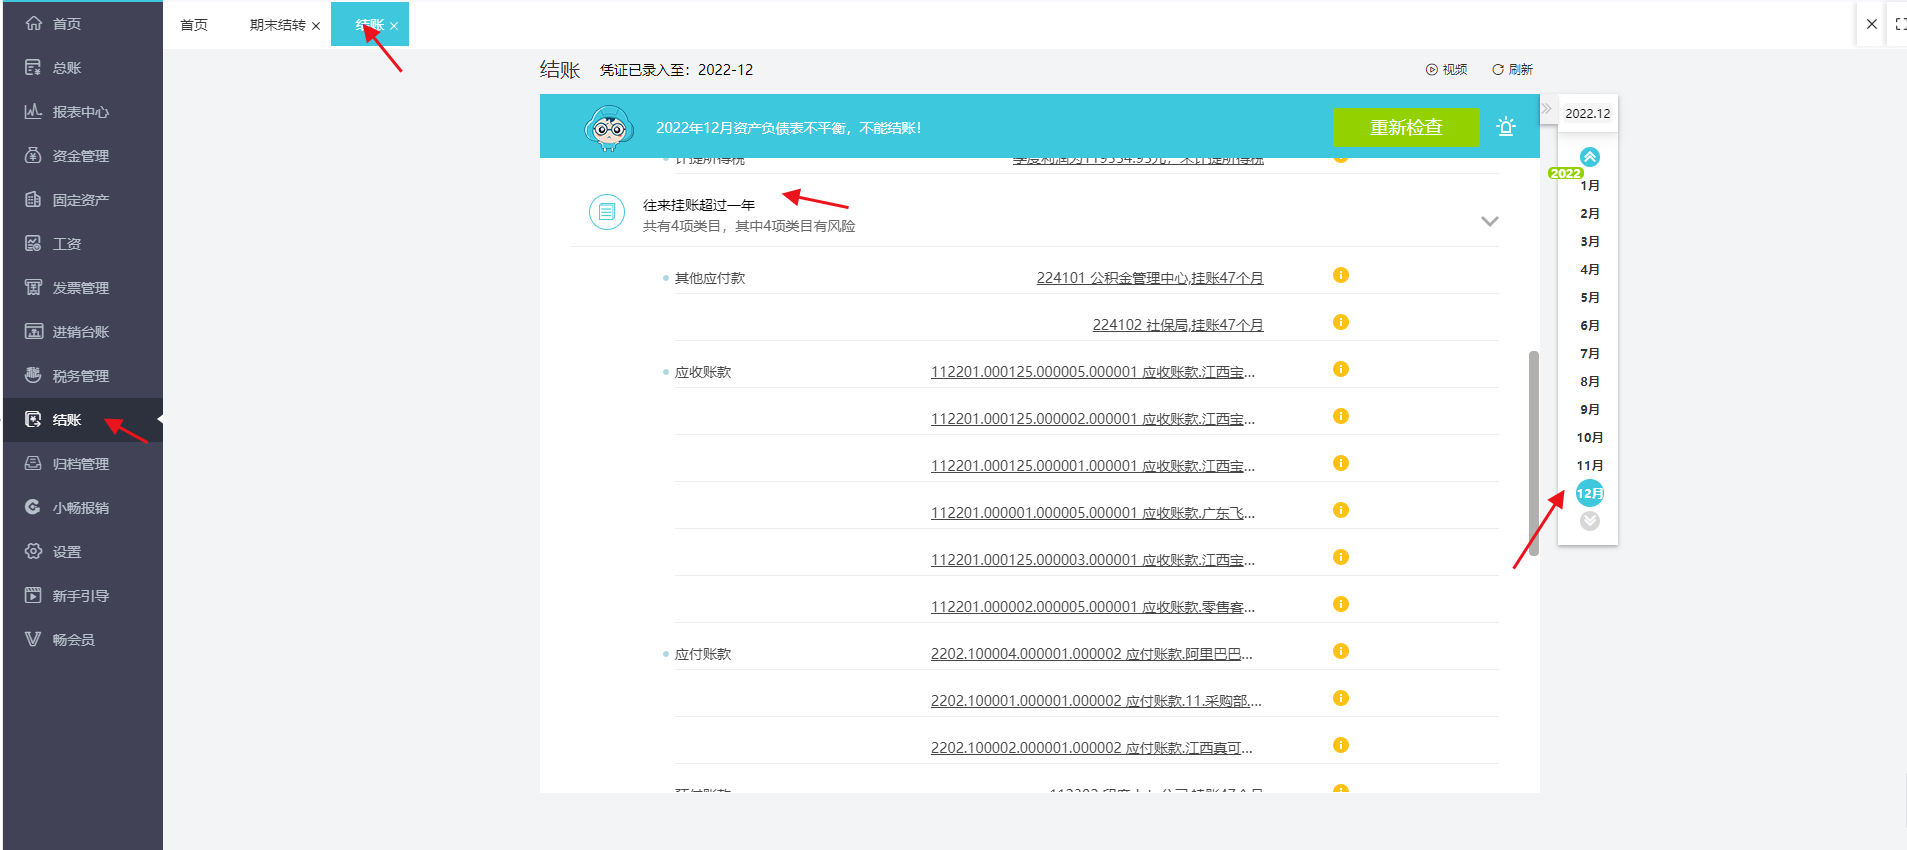Open 税务管理 in the sidebar
Screen dimensions: 1907x850
80,376
